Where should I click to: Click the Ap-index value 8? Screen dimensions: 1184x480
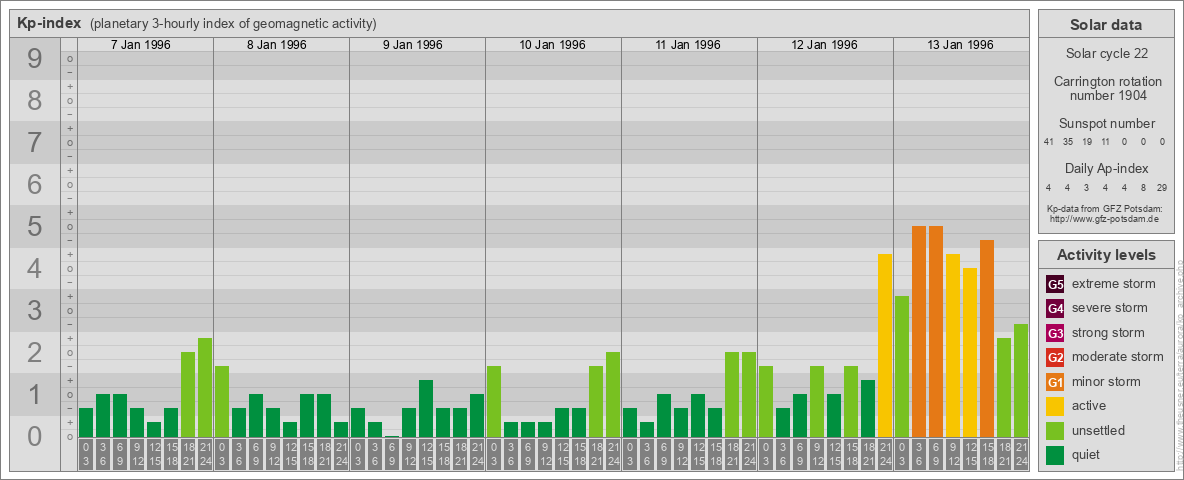[x=1143, y=187]
